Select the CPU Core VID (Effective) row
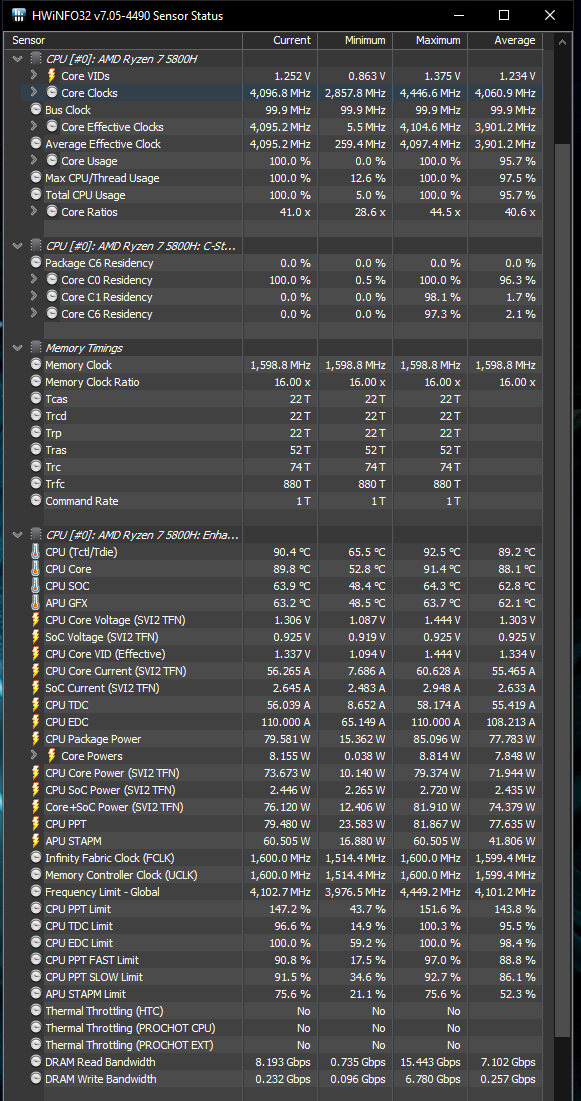Viewport: 581px width, 1101px height. click(274, 654)
